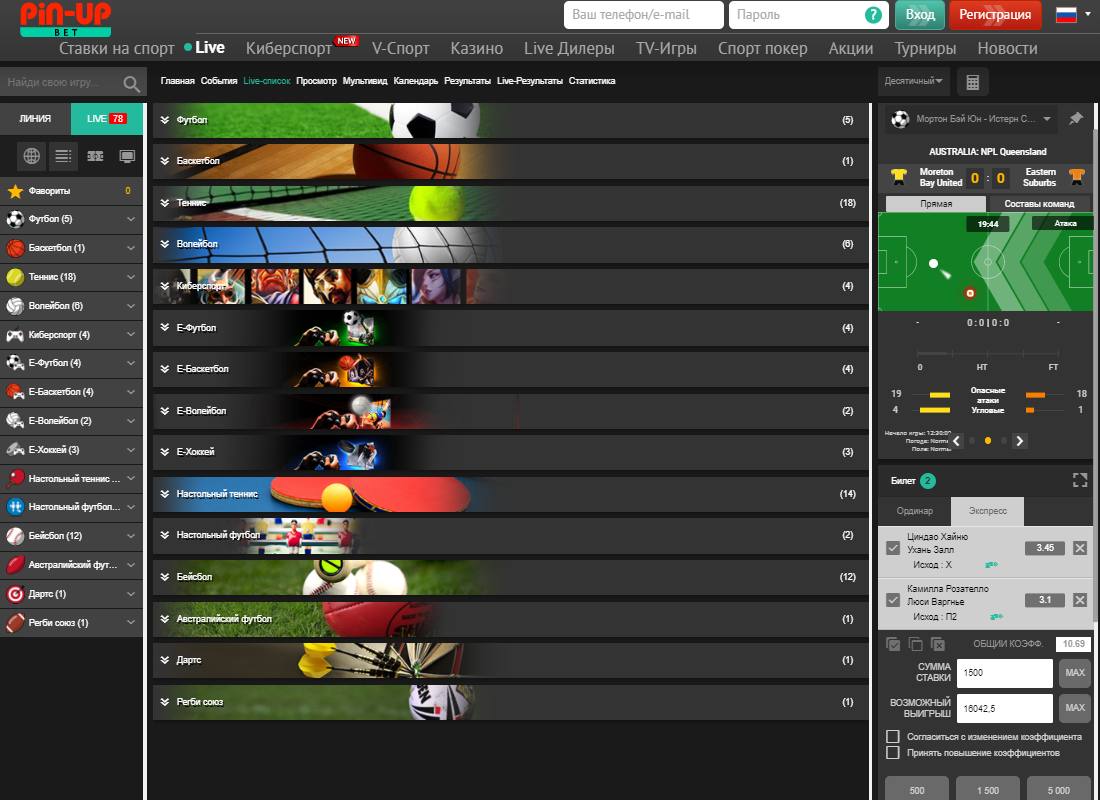Tick Принять повышение коэффициентов checkbox
The width and height of the screenshot is (1100, 800).
[x=893, y=752]
